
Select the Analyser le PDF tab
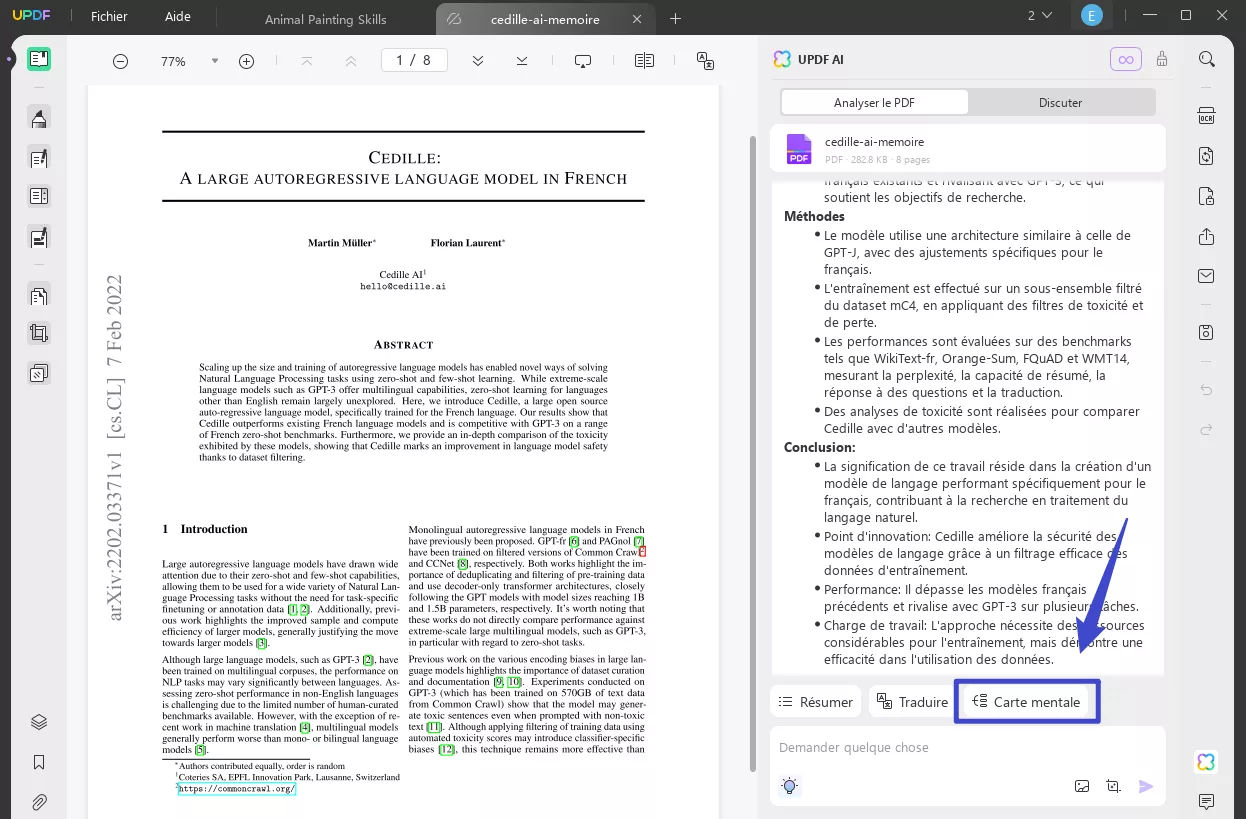coord(874,102)
